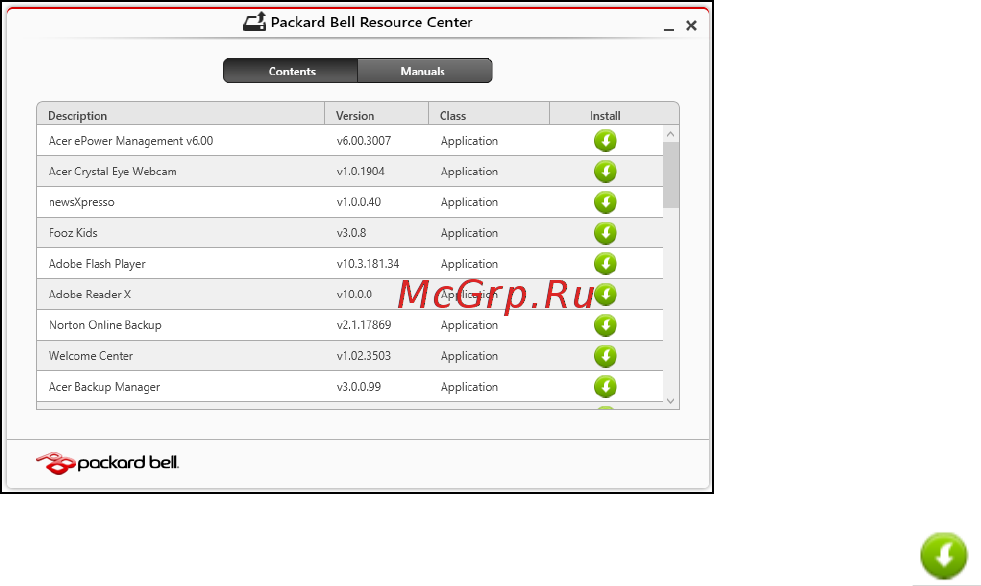The image size is (981, 586).
Task: Click version 'v10.0.0' cell
Action: tap(354, 294)
